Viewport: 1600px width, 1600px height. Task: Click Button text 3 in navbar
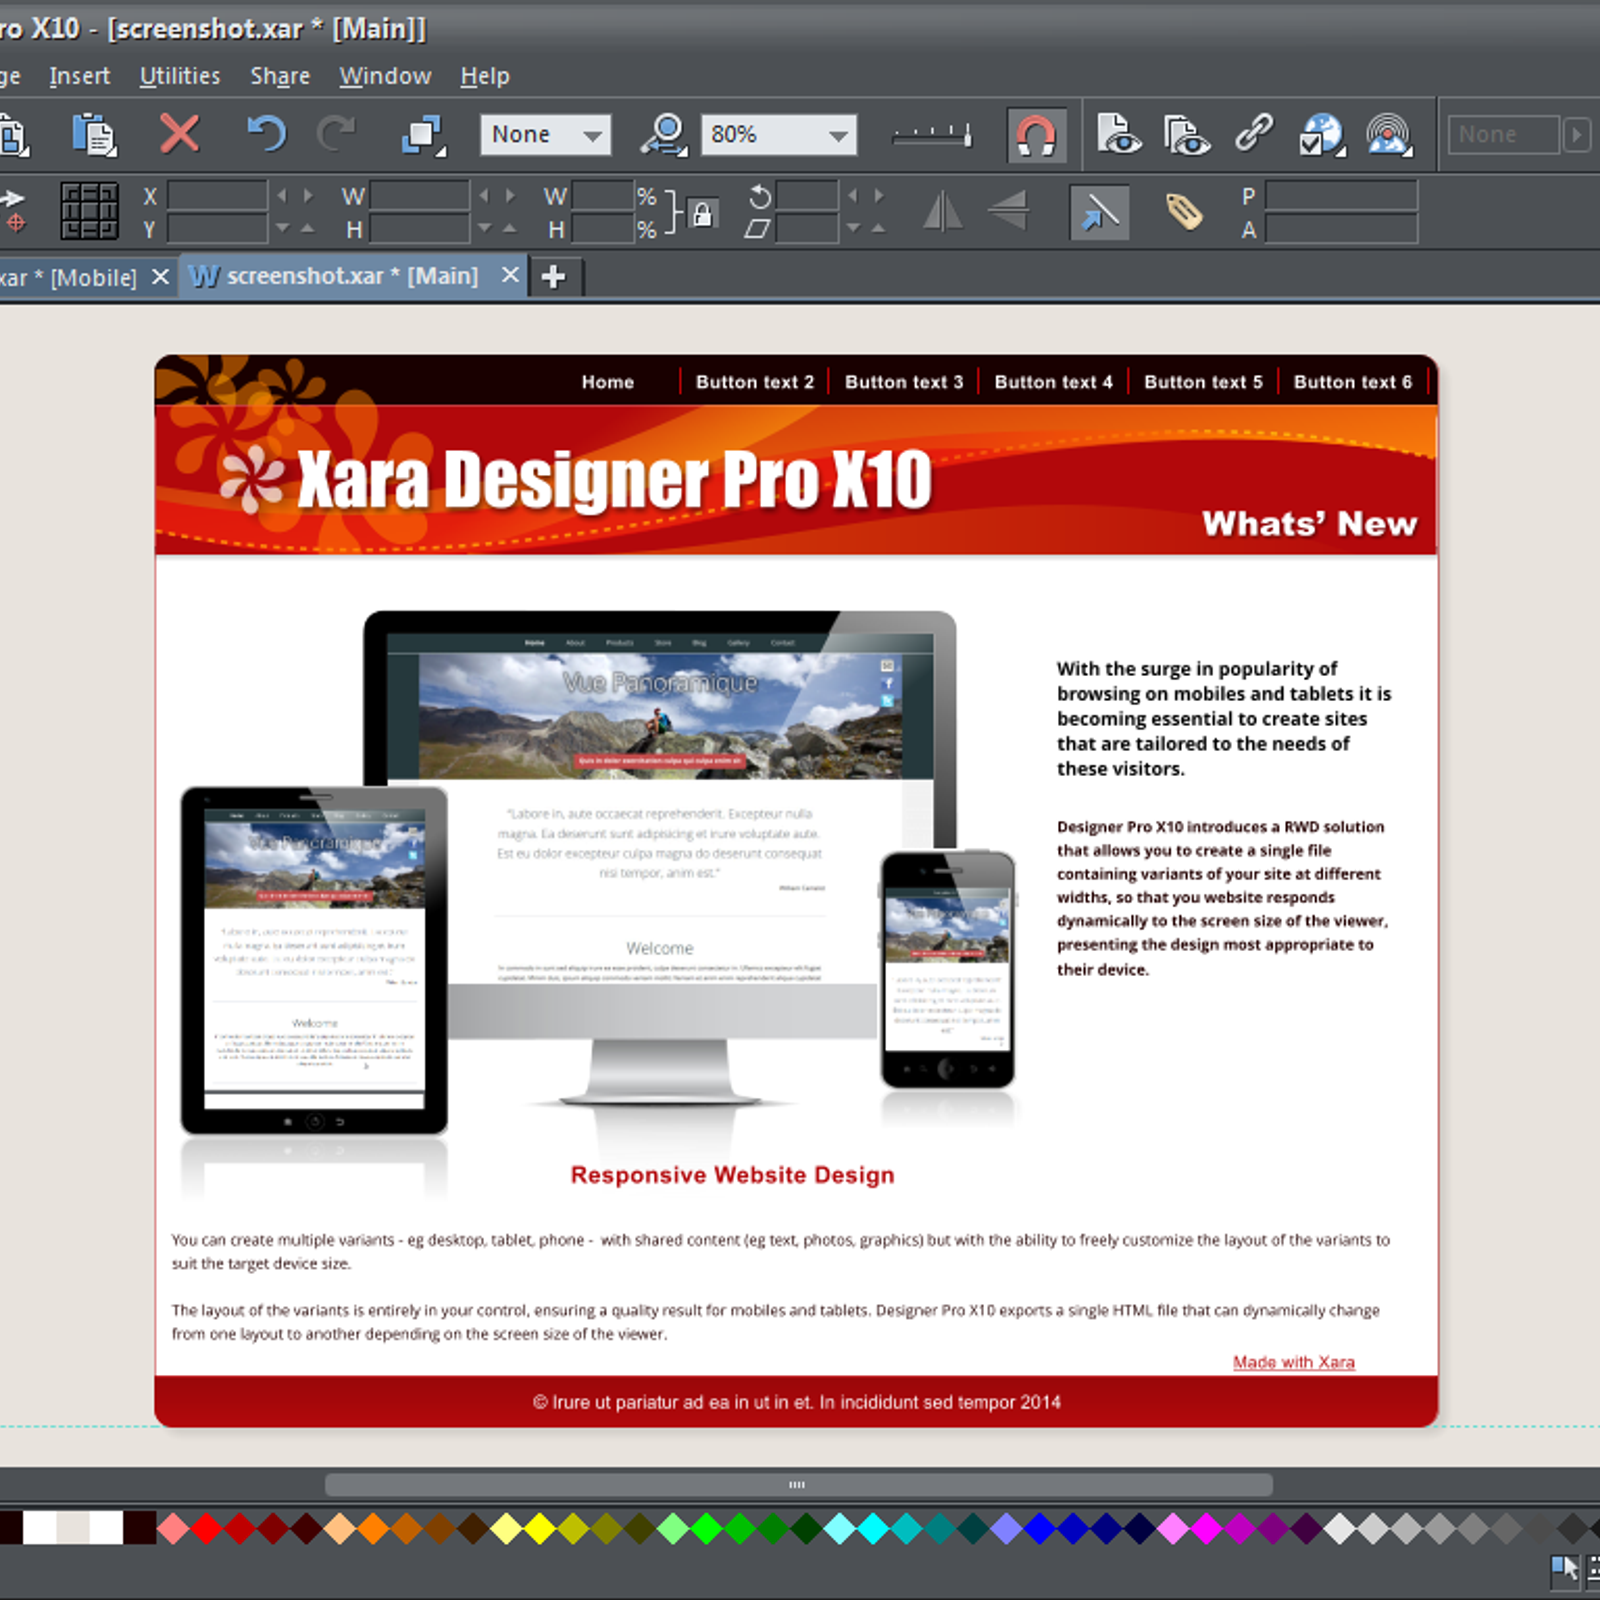pos(904,382)
